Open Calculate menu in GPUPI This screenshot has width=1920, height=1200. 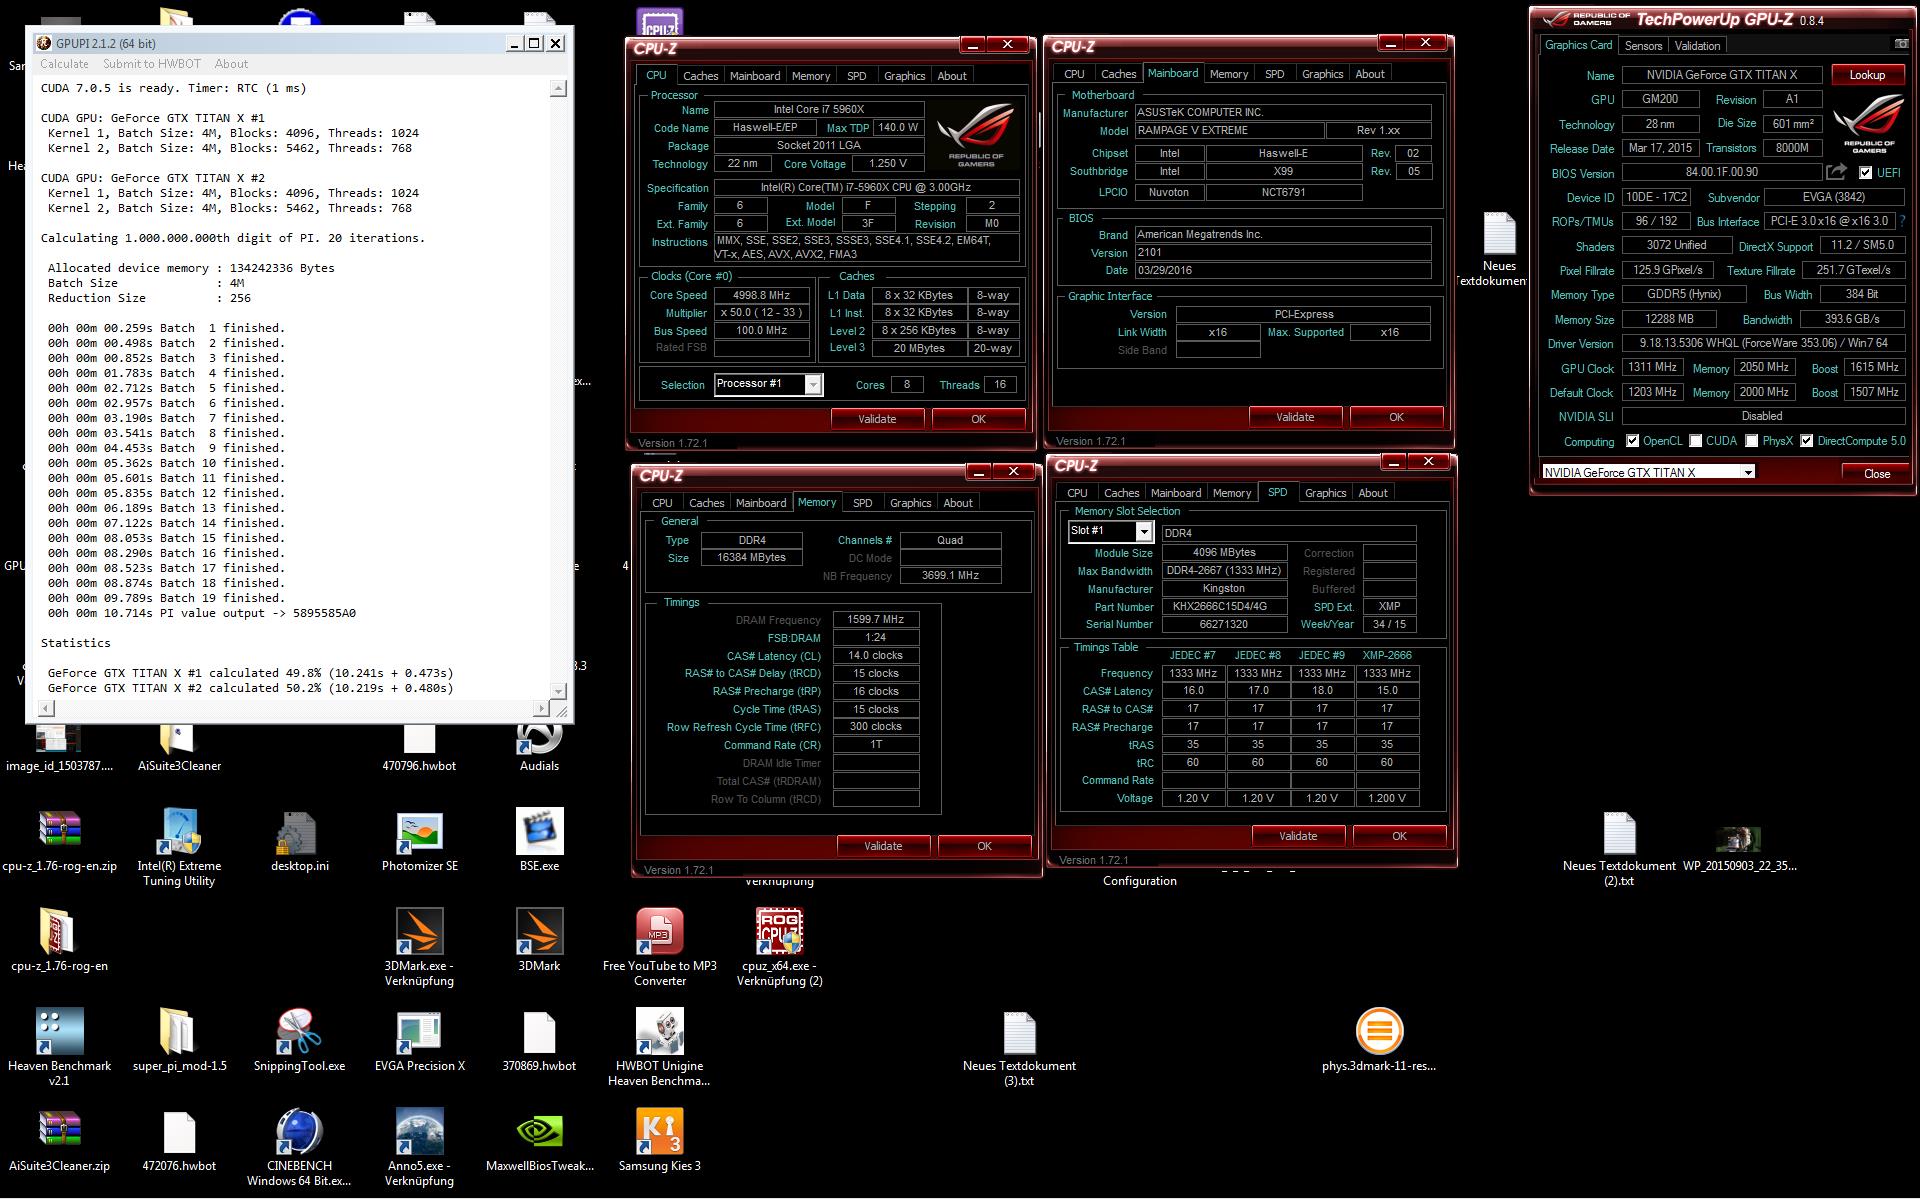pyautogui.click(x=64, y=64)
